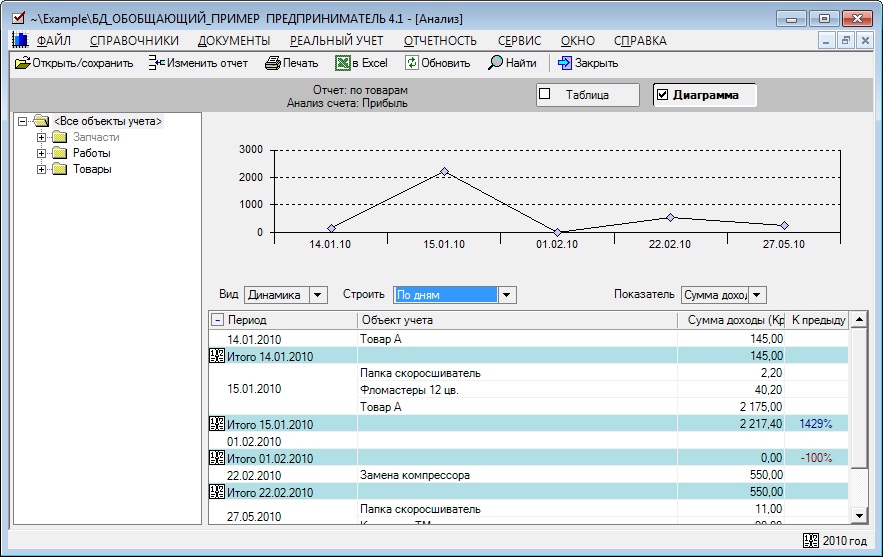This screenshot has width=883, height=557.
Task: Enable the Таблица checkbox
Action: click(546, 95)
